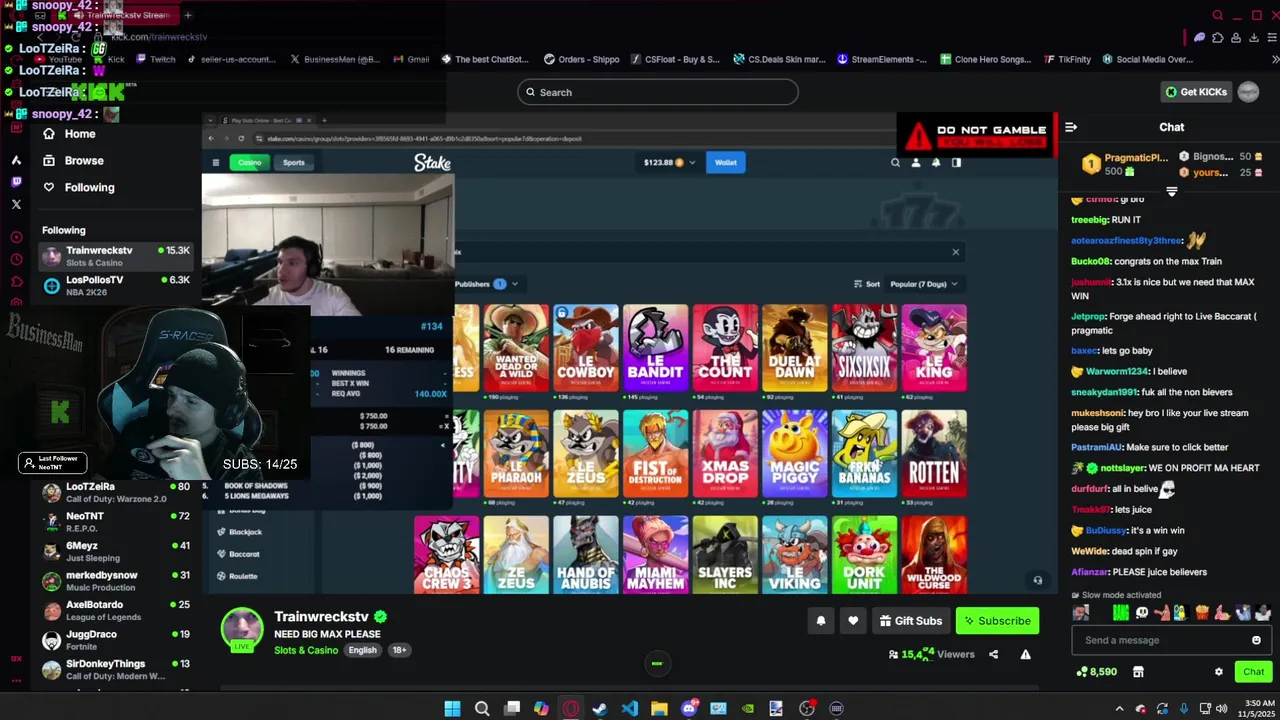Open NeoTNT's channel in sidebar

coord(115,521)
